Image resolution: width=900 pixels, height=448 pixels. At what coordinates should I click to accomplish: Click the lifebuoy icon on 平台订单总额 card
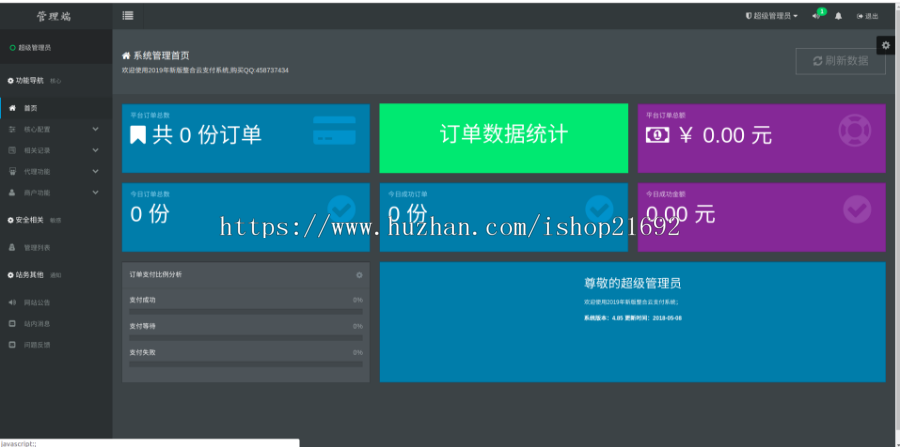pos(855,130)
